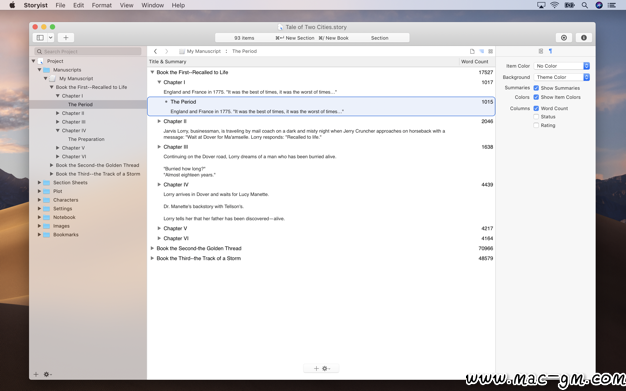626x391 pixels.
Task: Click the Plot folder icon
Action: 47,191
